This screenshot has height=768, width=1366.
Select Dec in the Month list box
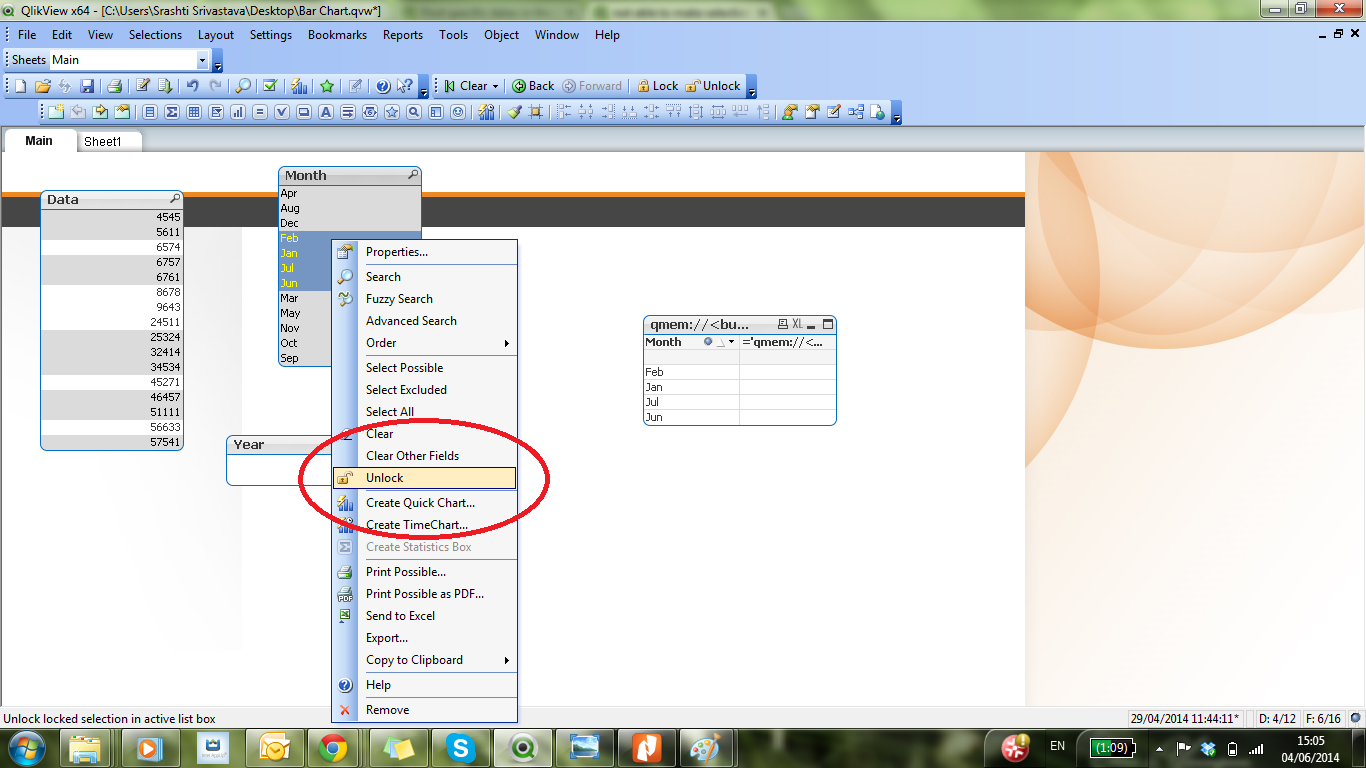(x=349, y=223)
